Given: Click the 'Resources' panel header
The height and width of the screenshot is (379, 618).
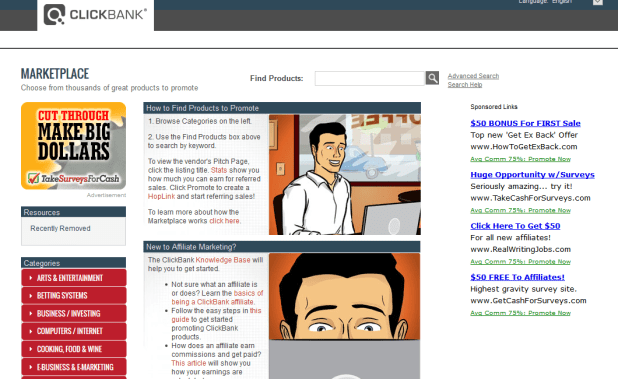Looking at the screenshot, I should (x=74, y=212).
